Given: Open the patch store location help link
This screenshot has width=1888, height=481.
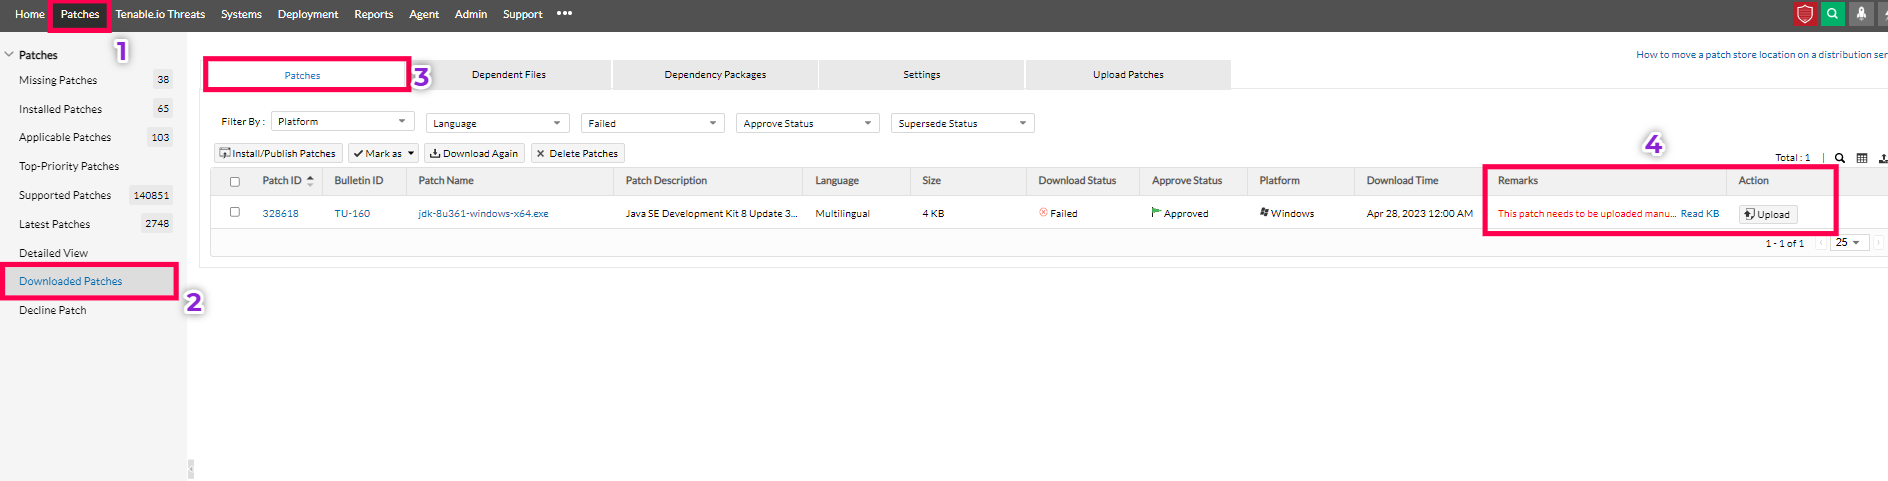Looking at the screenshot, I should click(x=1761, y=55).
